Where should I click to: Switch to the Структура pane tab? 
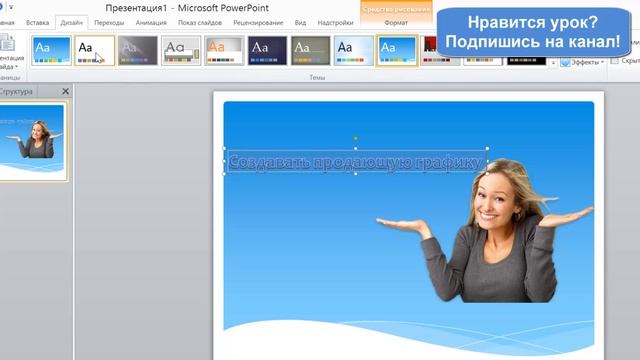point(16,91)
